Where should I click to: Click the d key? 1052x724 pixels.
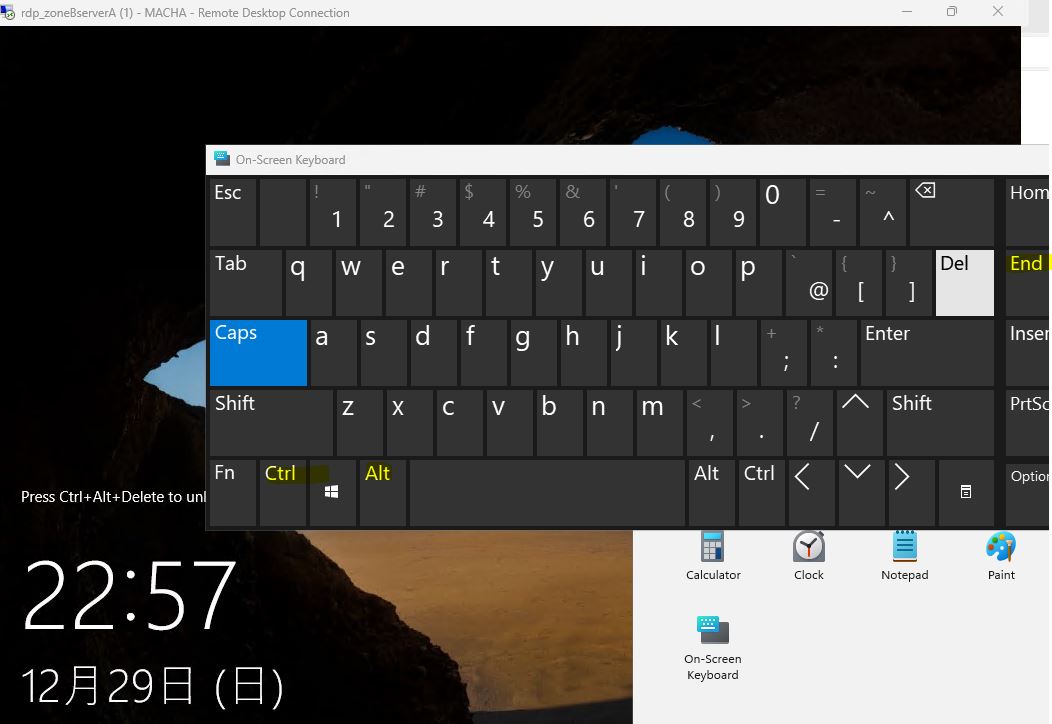pyautogui.click(x=433, y=353)
